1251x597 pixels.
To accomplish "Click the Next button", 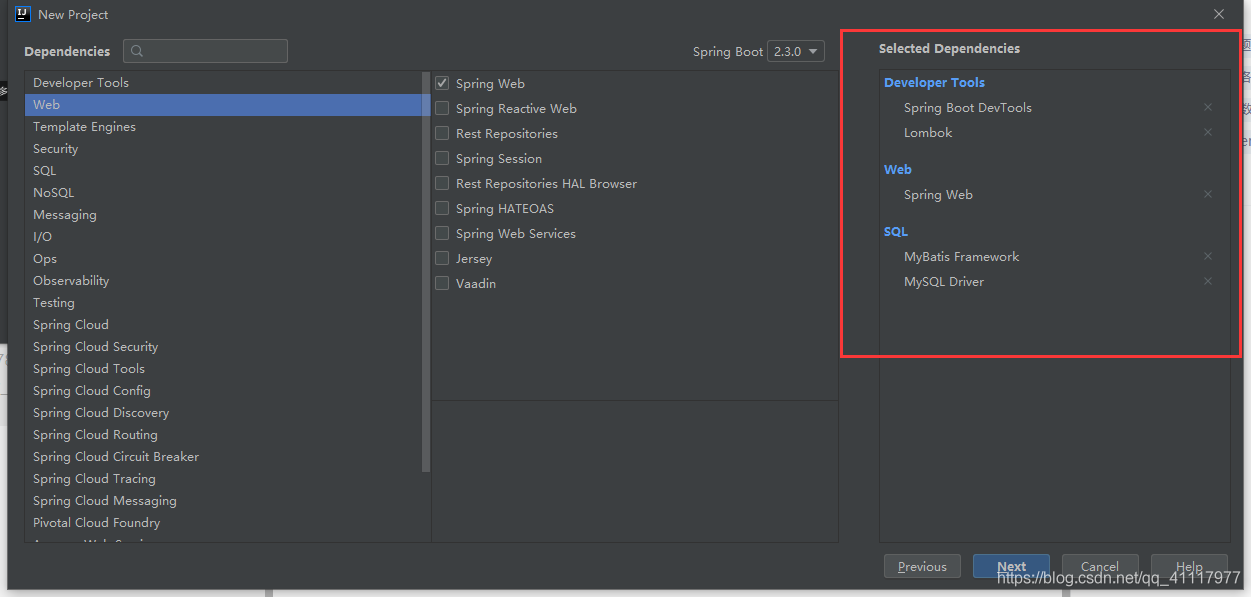I will pos(1011,566).
